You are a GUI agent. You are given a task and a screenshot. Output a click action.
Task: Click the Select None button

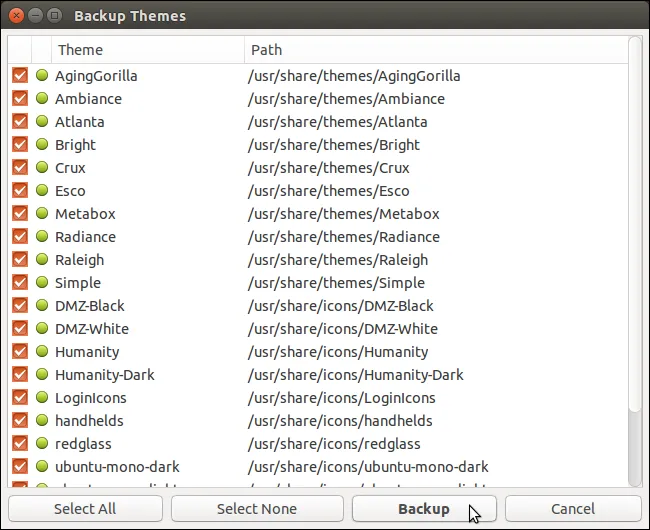click(257, 508)
